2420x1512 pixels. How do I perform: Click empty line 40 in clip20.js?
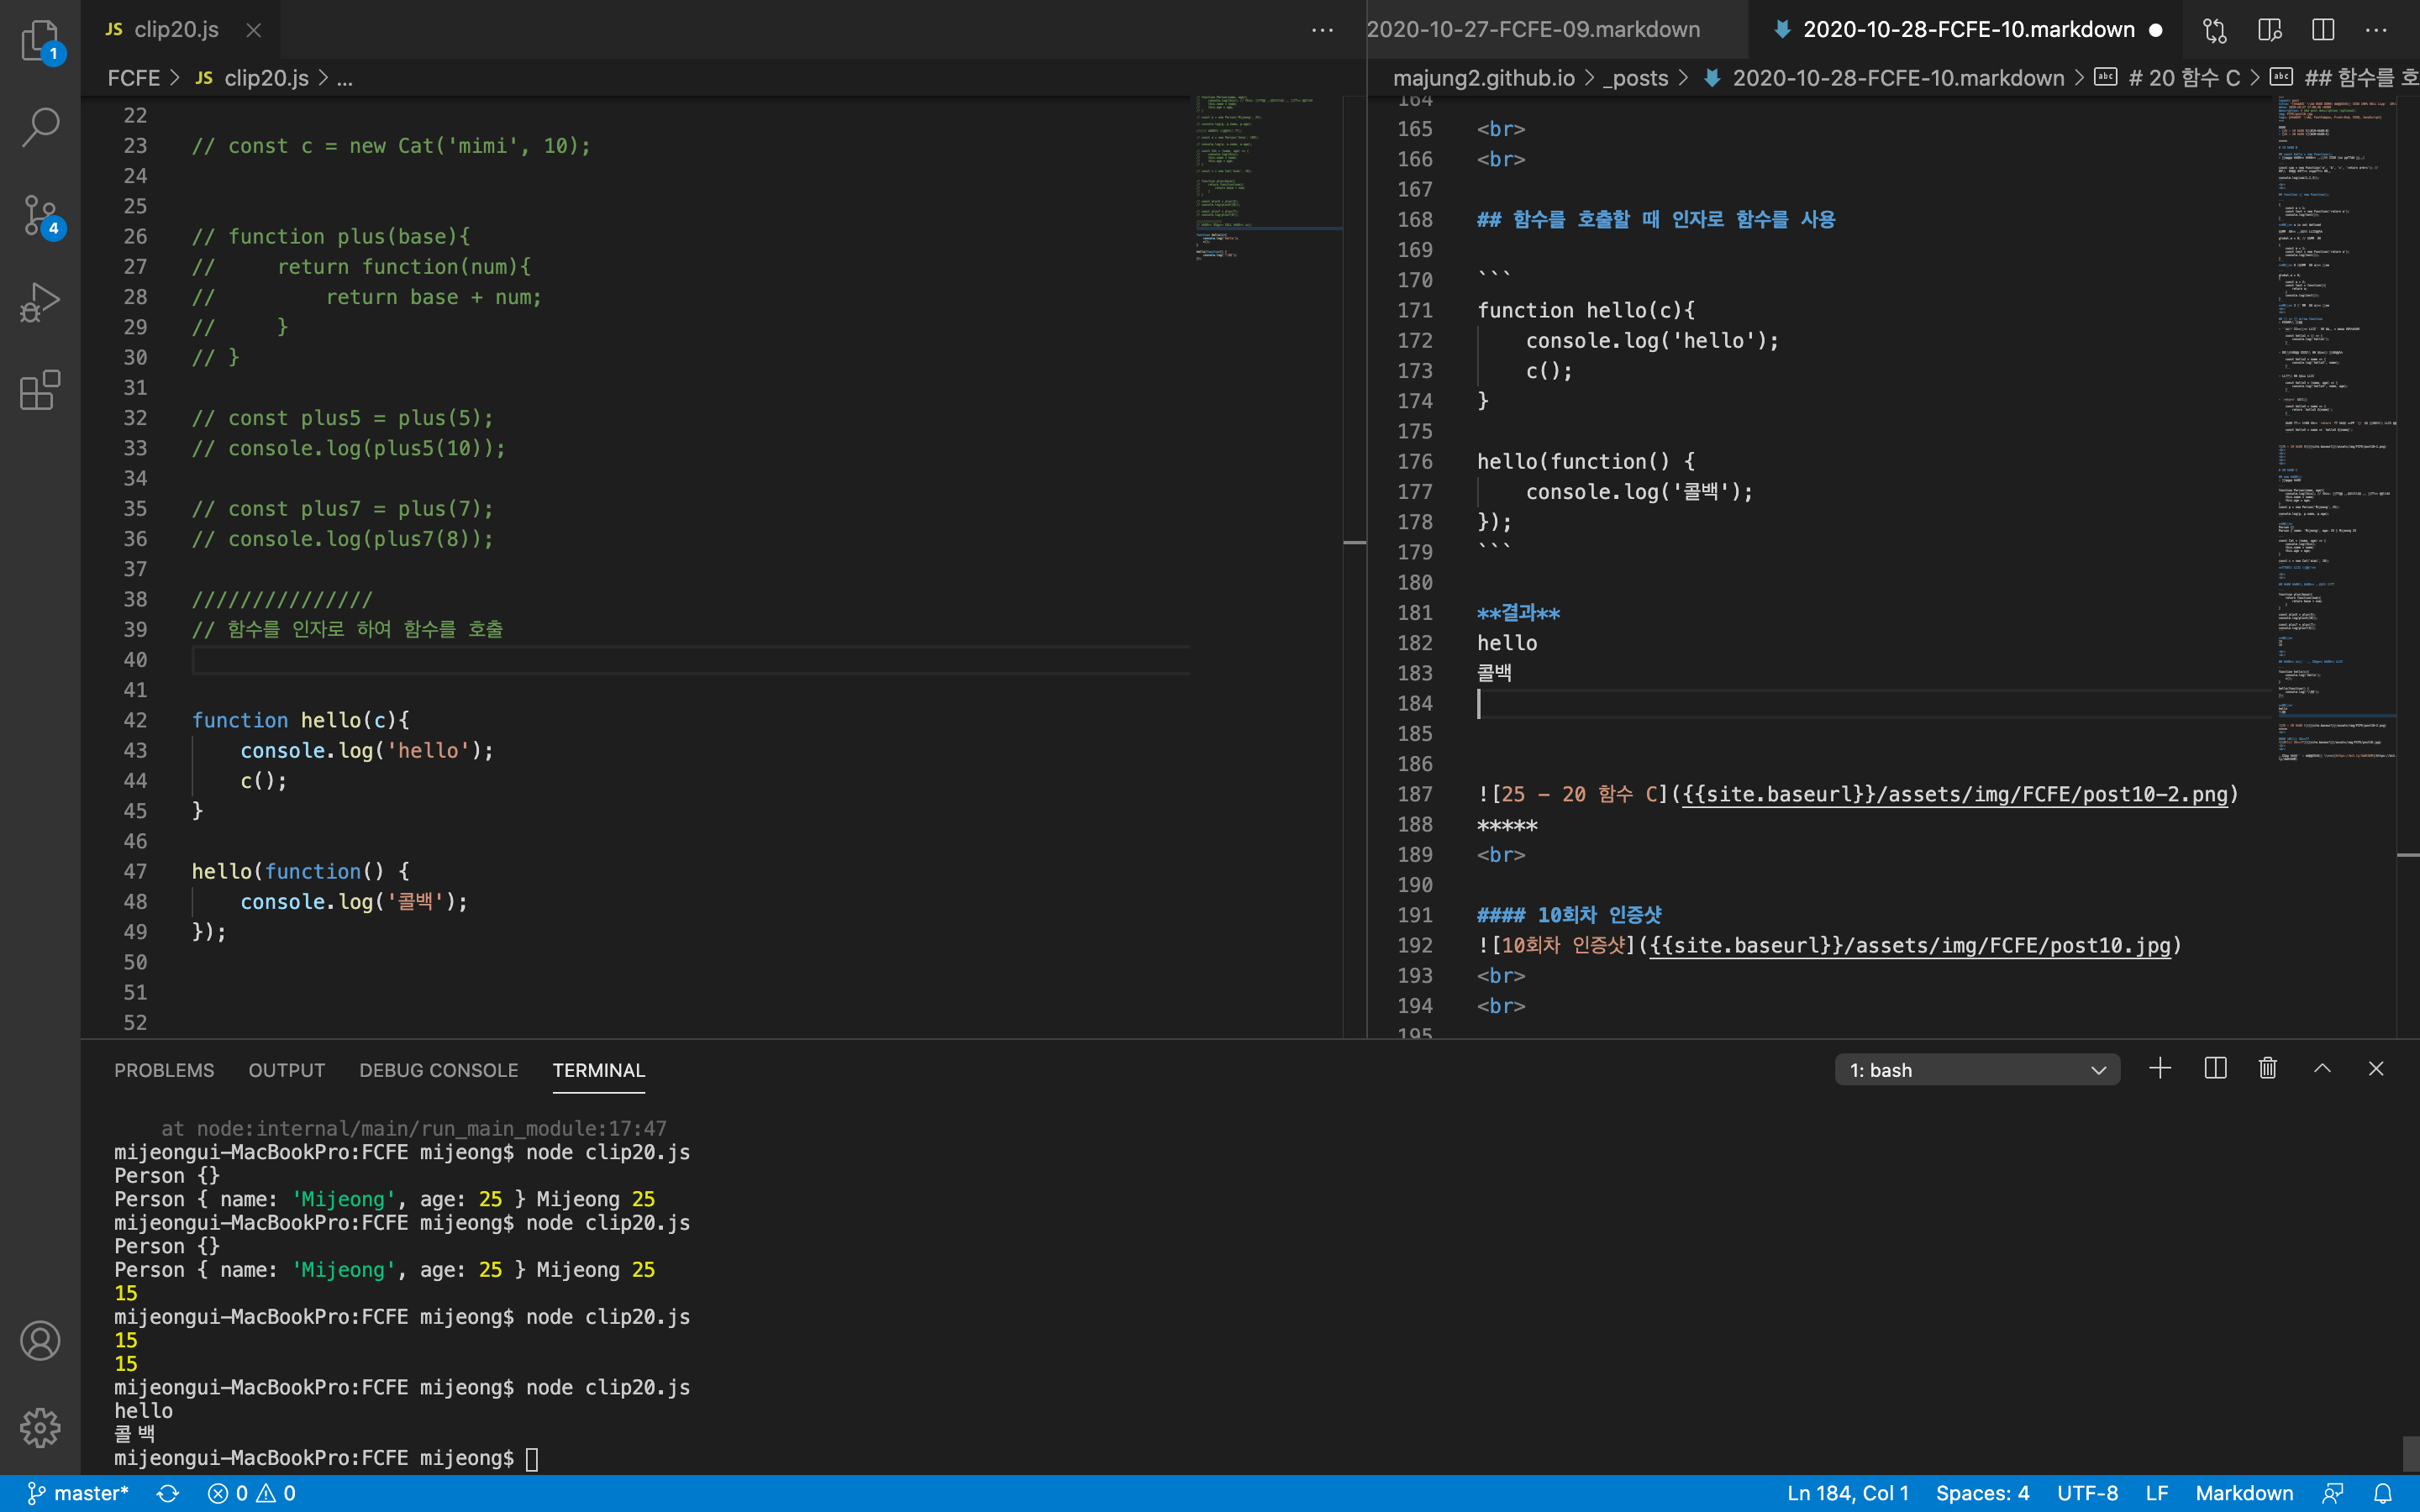pyautogui.click(x=690, y=660)
